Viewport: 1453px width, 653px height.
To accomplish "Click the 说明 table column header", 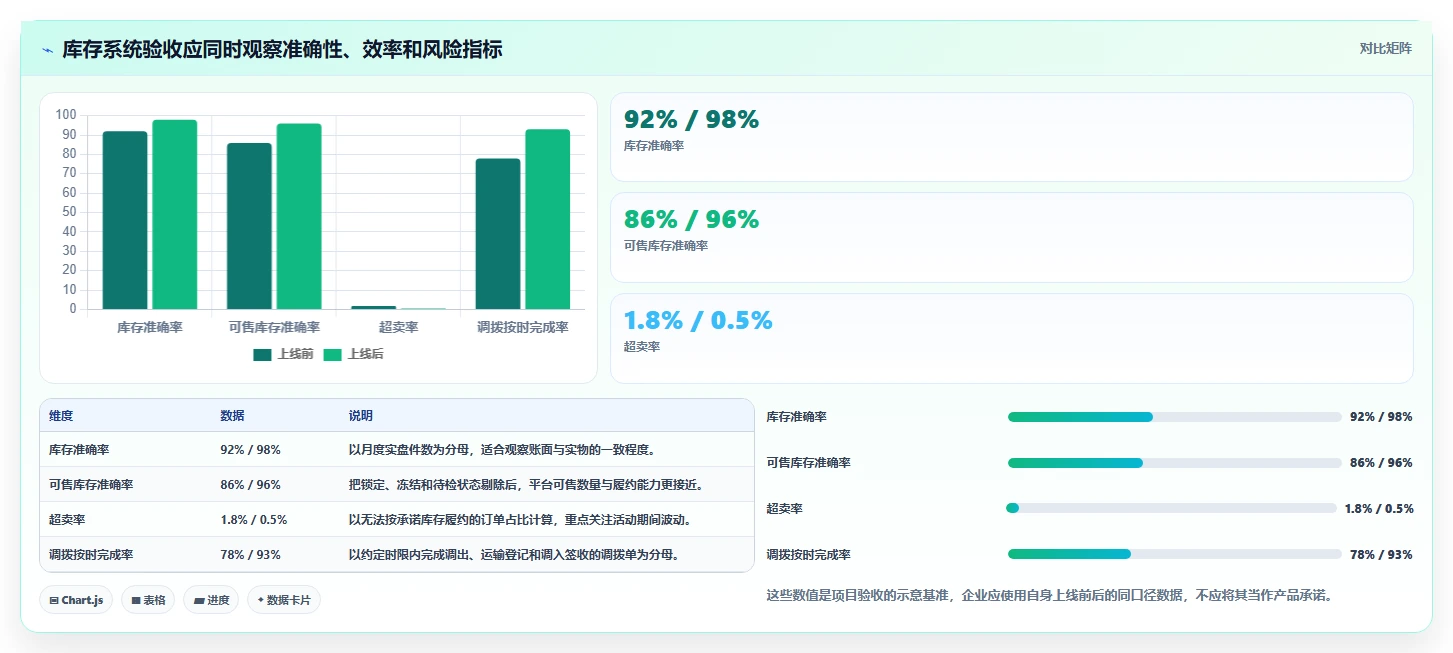I will pos(360,416).
